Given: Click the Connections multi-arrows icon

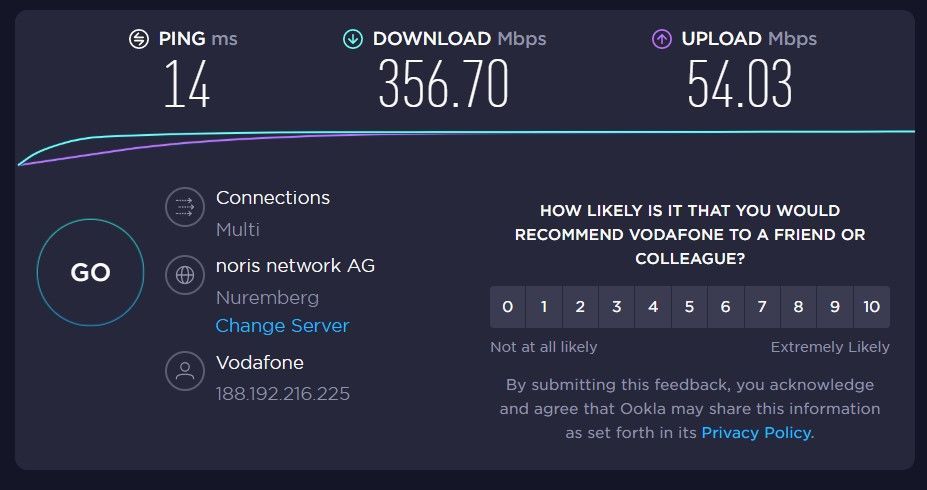Looking at the screenshot, I should [184, 207].
